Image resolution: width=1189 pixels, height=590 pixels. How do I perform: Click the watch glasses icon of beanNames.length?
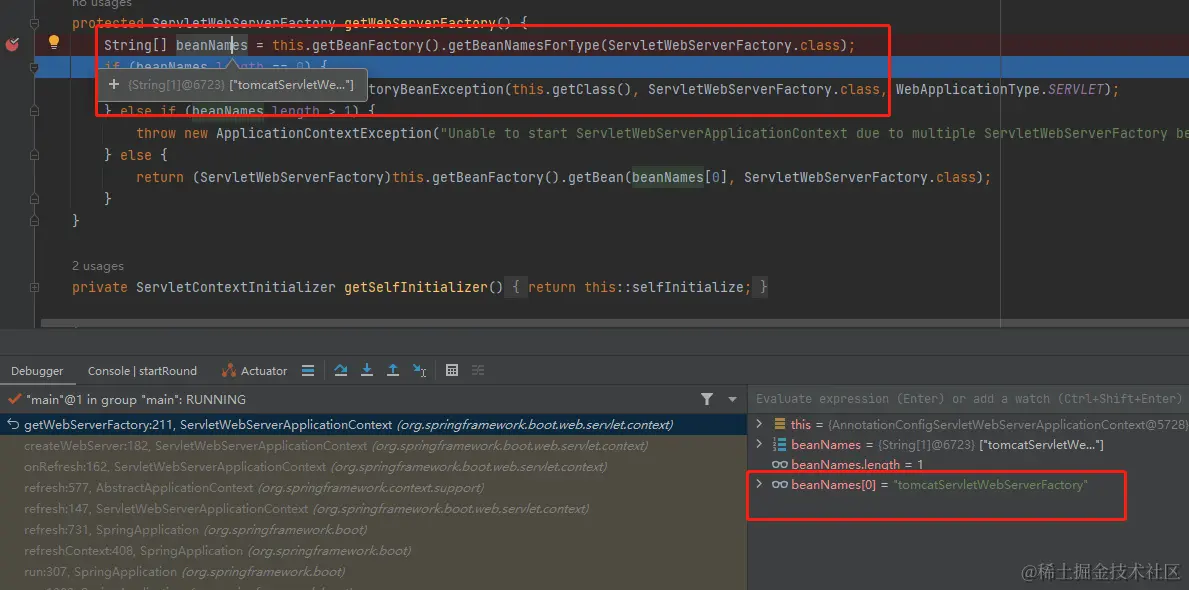[780, 464]
